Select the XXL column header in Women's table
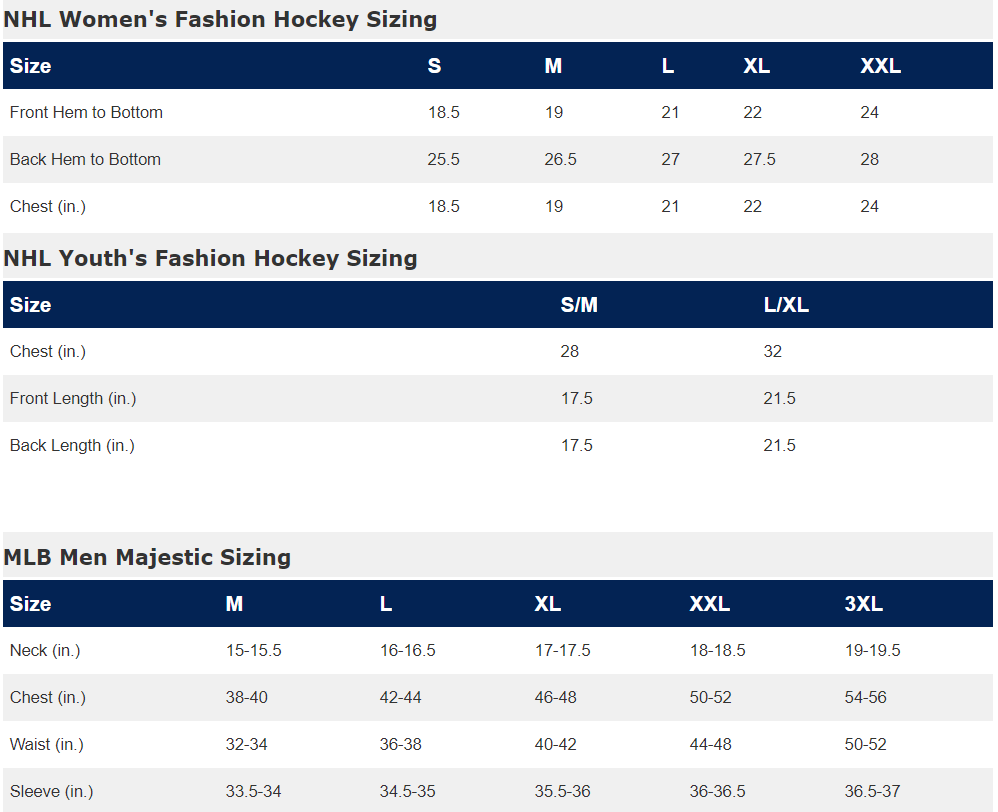Screen dimensions: 998x812 pyautogui.click(x=880, y=66)
